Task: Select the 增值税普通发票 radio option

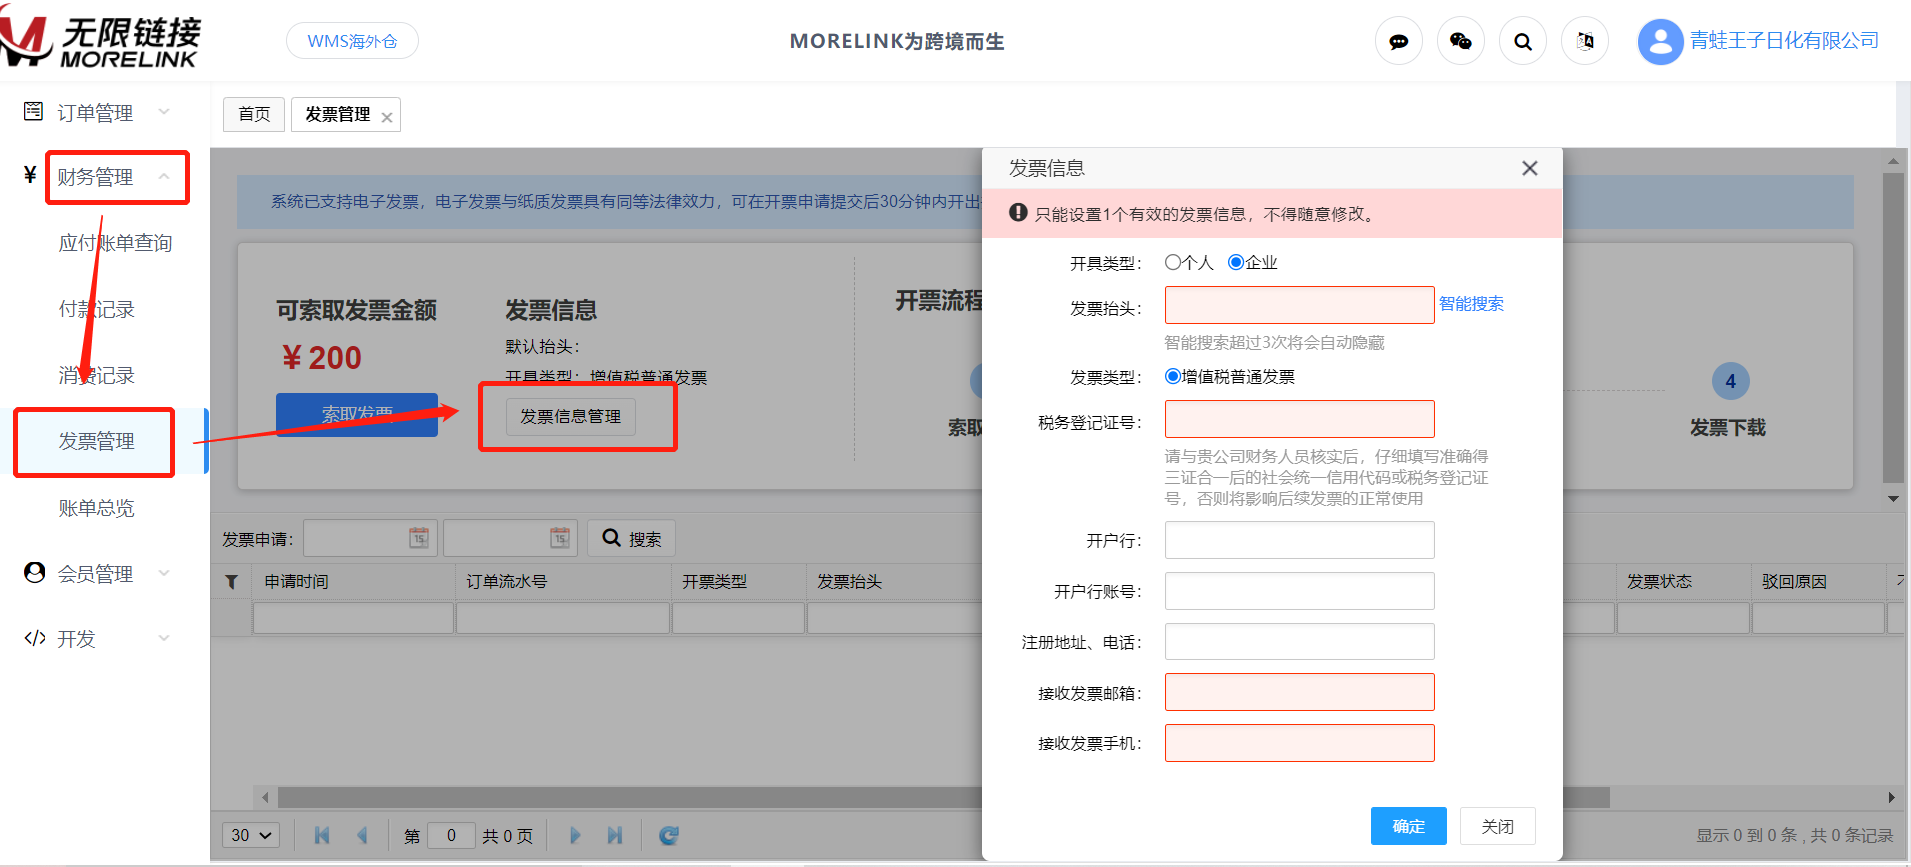Action: (1173, 376)
